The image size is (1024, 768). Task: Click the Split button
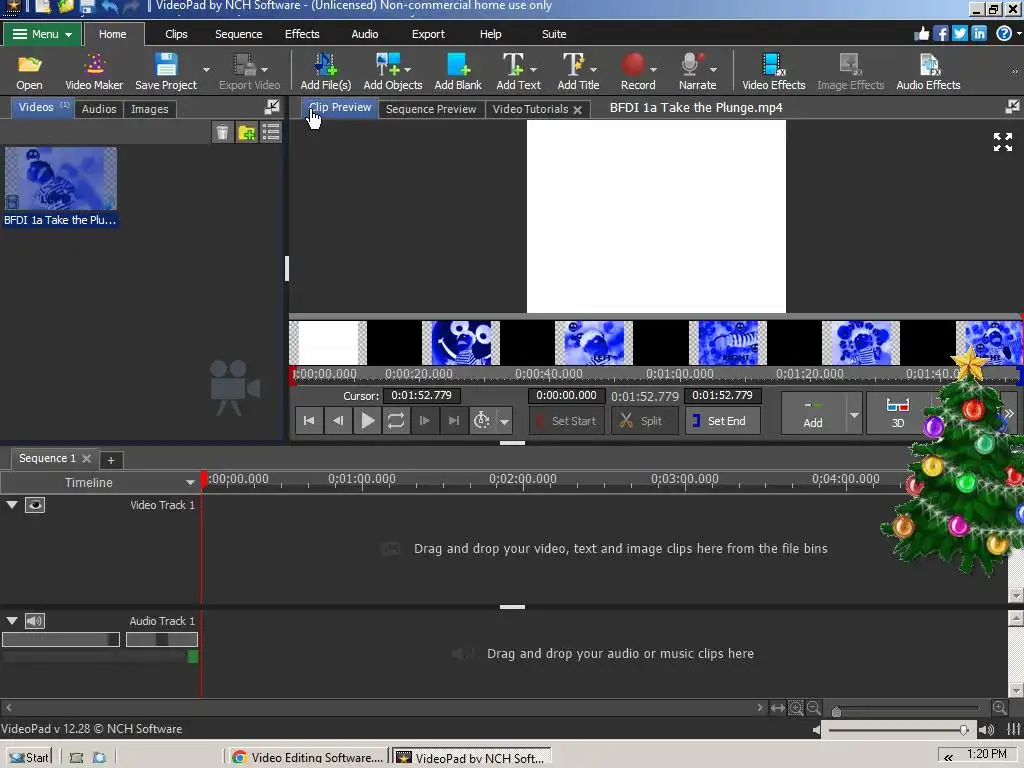(643, 421)
